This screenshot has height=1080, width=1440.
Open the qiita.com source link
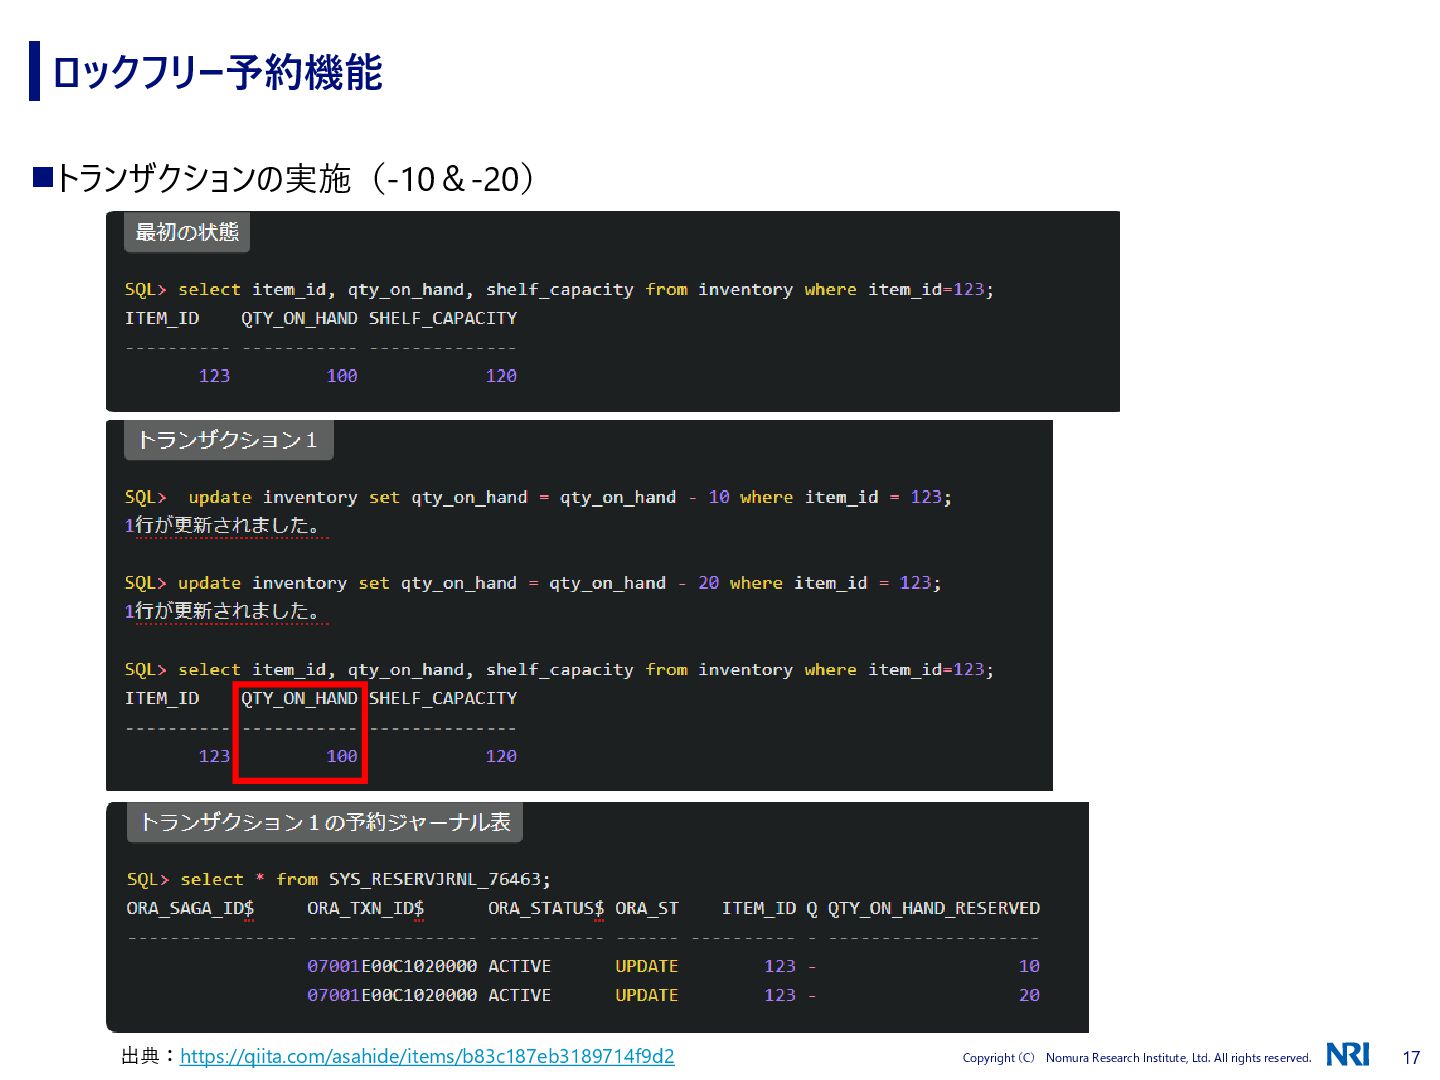pyautogui.click(x=427, y=1056)
